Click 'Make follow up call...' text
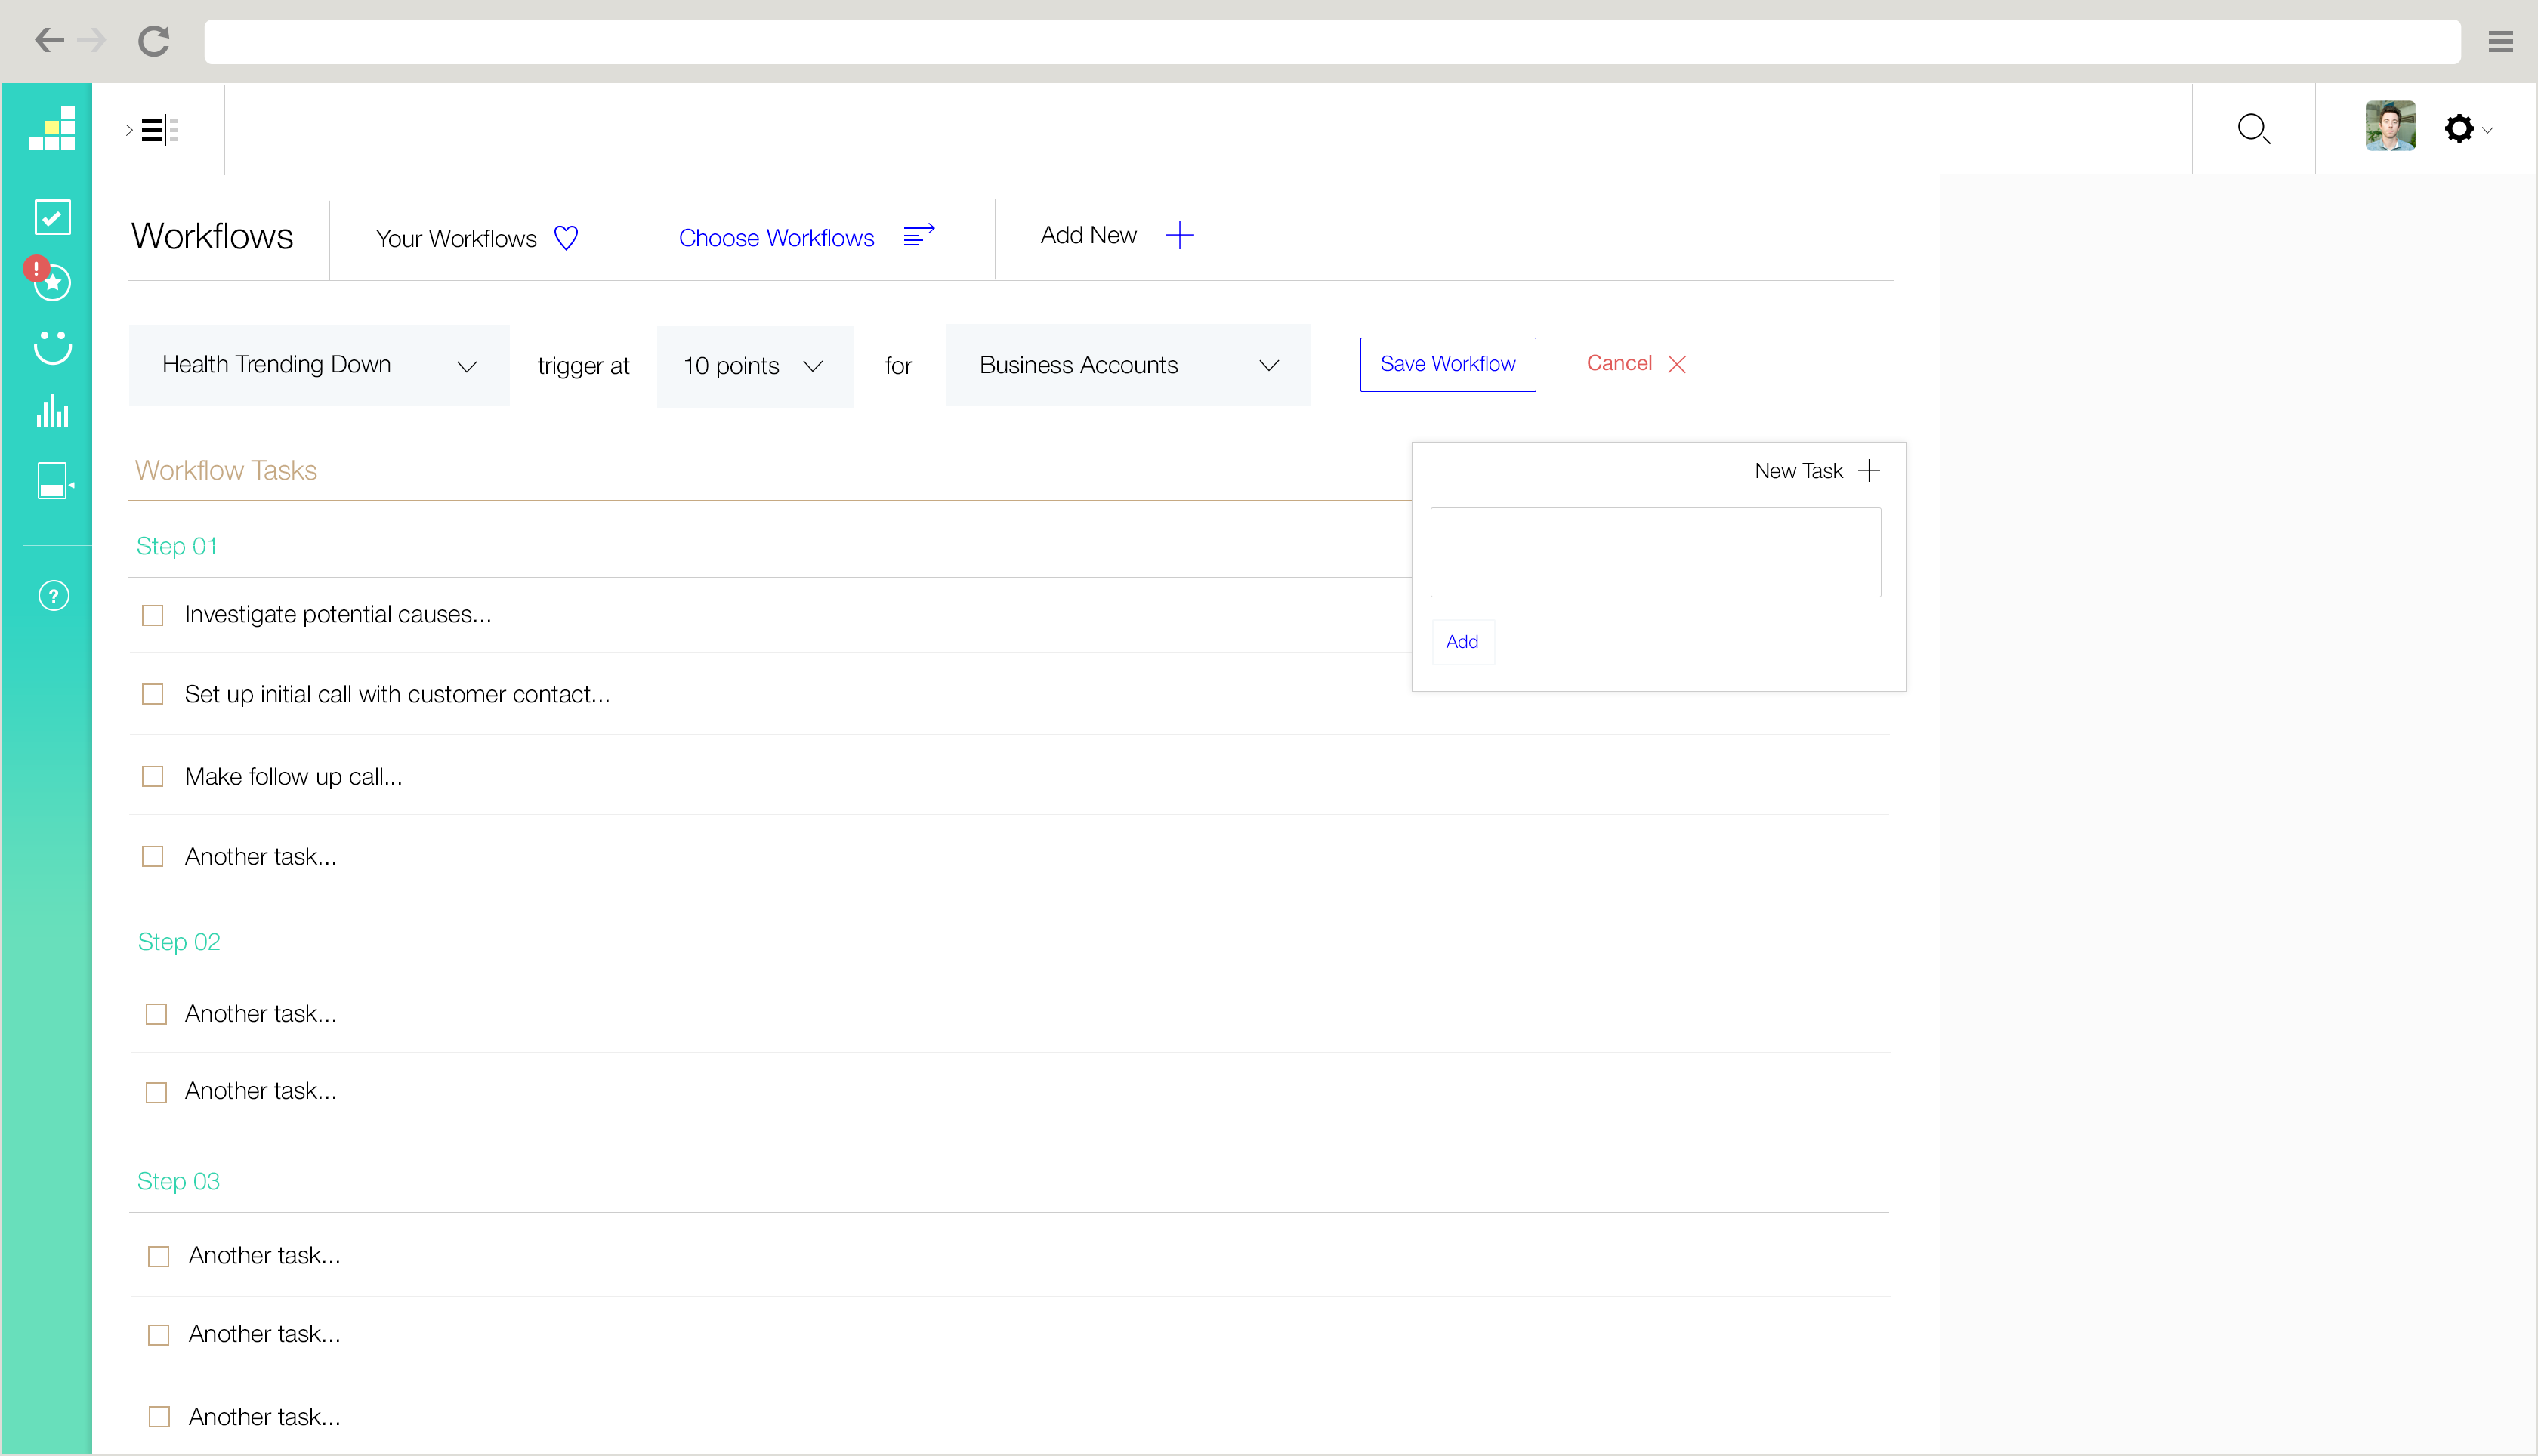This screenshot has height=1456, width=2538. pyautogui.click(x=293, y=776)
